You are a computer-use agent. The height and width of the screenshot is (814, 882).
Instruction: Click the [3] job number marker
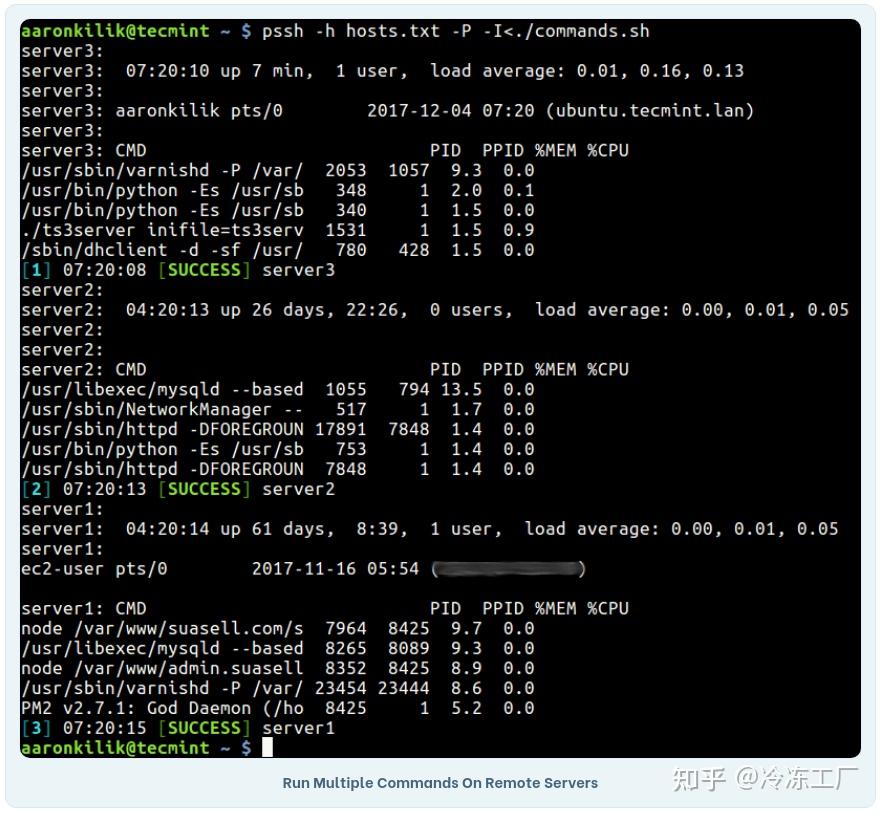(36, 728)
